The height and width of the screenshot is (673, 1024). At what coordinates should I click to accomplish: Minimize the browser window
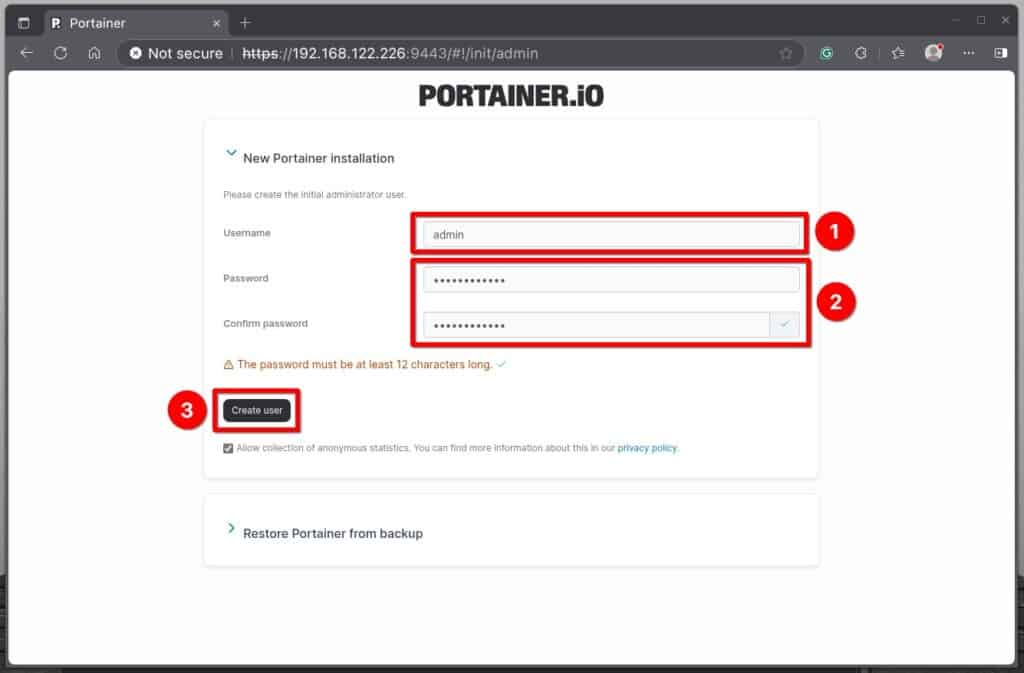coord(955,20)
